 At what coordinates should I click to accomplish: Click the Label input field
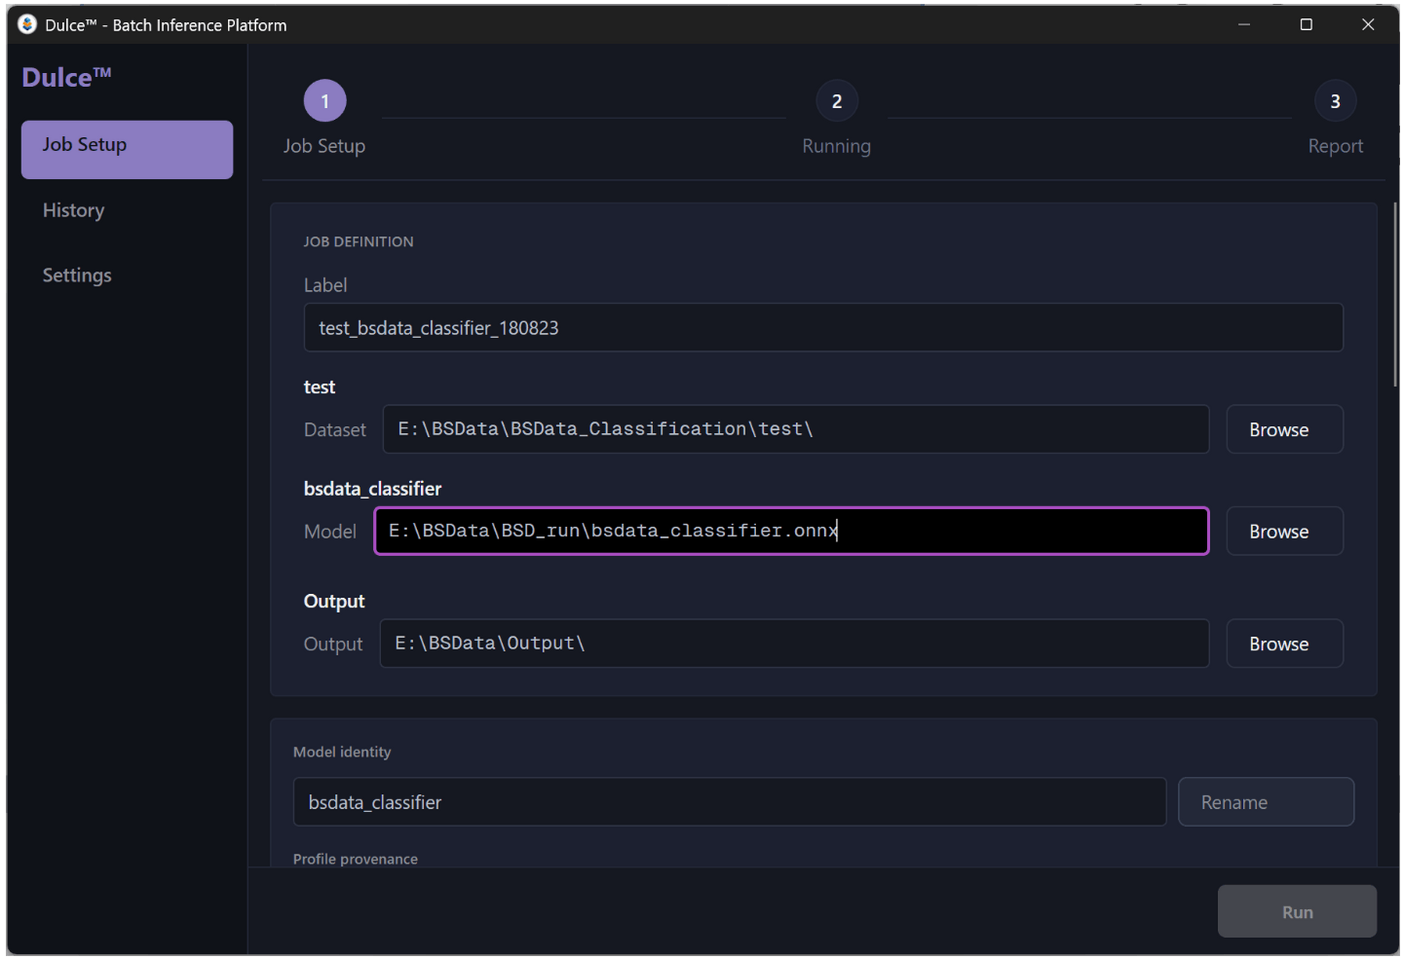[x=823, y=328]
